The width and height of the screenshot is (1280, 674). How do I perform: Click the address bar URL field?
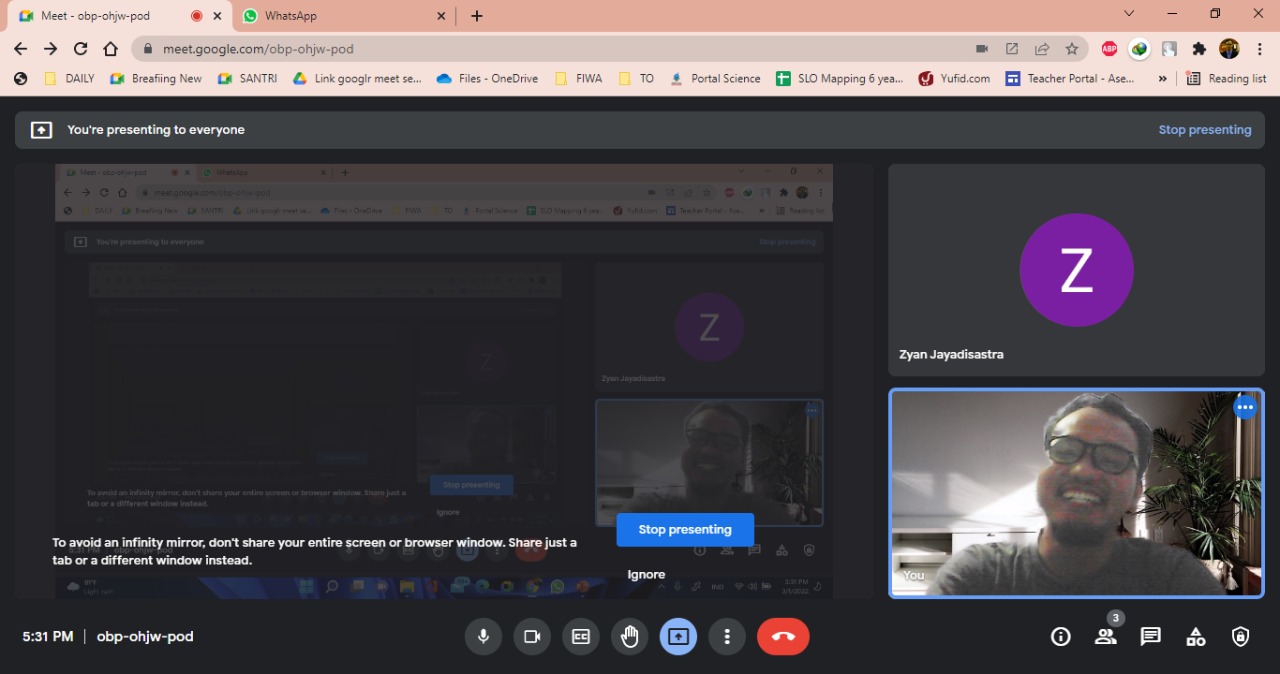[550, 48]
